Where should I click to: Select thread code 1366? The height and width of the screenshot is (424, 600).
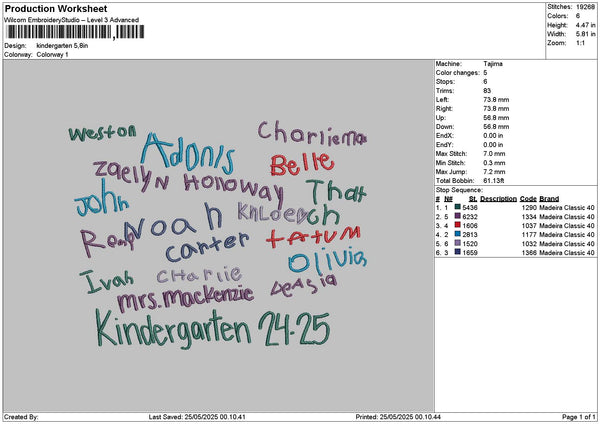coord(529,253)
